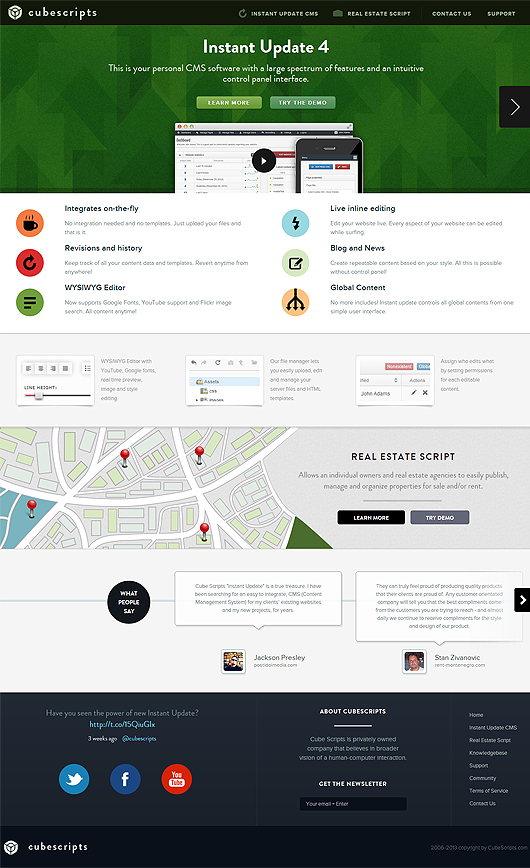Click the green Learn More button
The height and width of the screenshot is (868, 530).
(229, 102)
